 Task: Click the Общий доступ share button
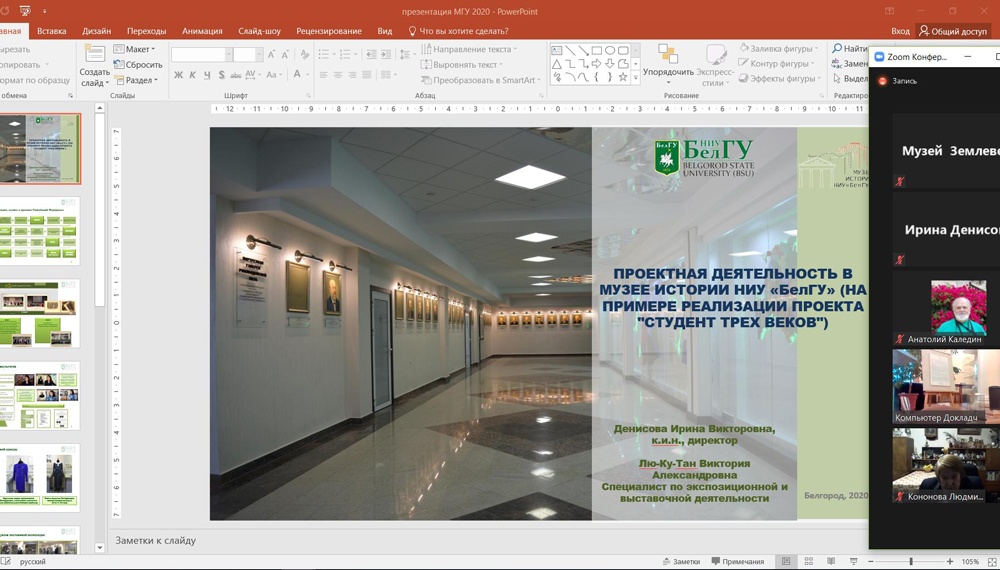pyautogui.click(x=953, y=31)
